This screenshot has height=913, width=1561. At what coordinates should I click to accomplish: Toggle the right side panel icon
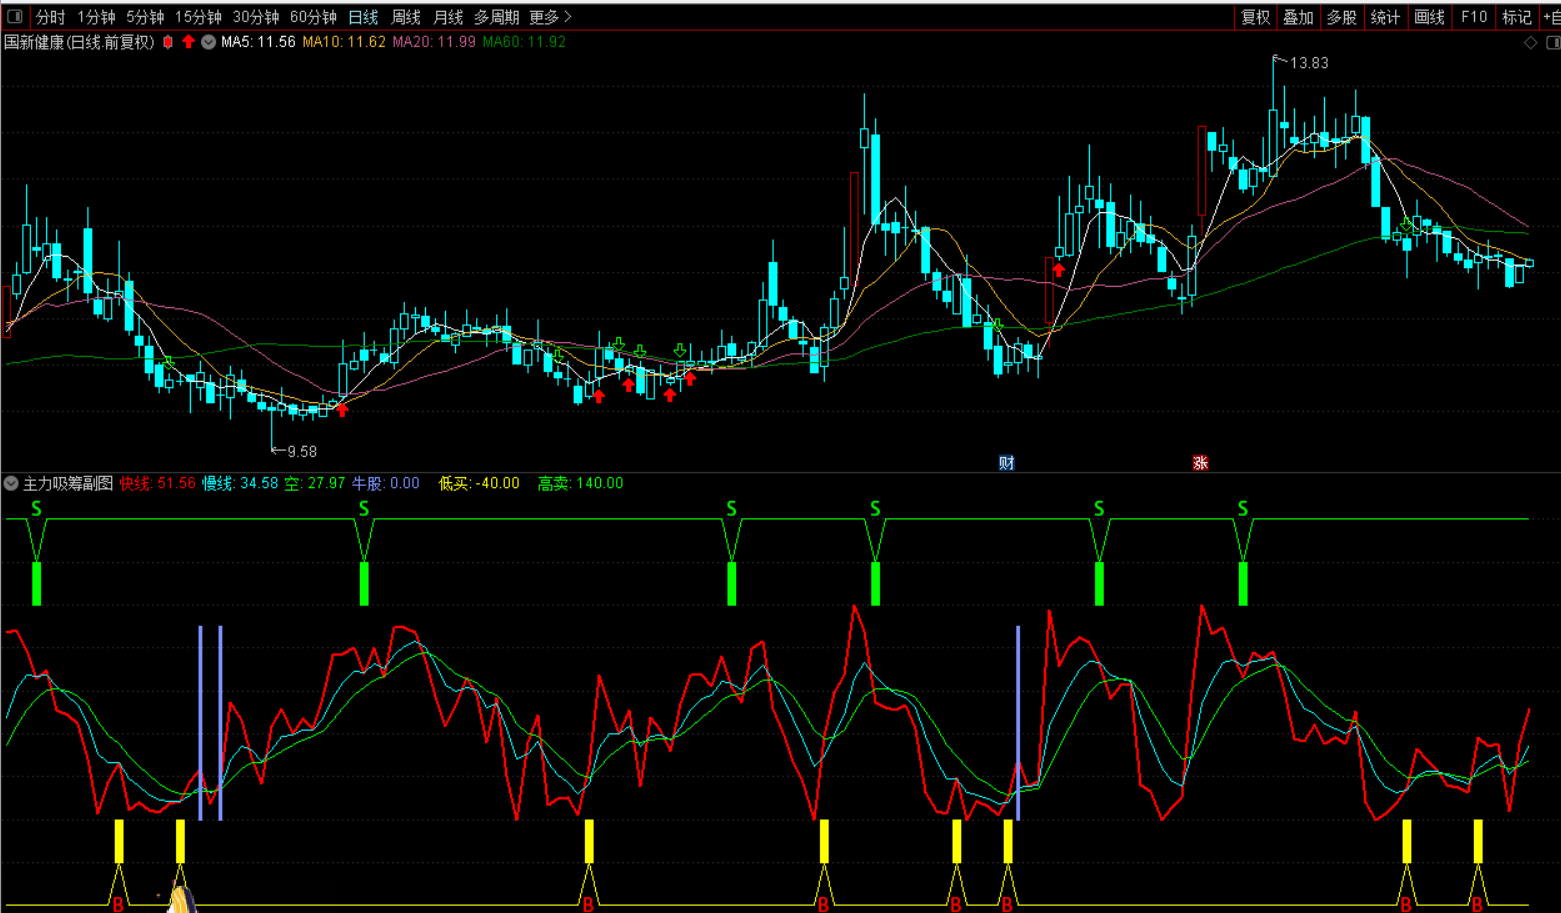[1553, 42]
